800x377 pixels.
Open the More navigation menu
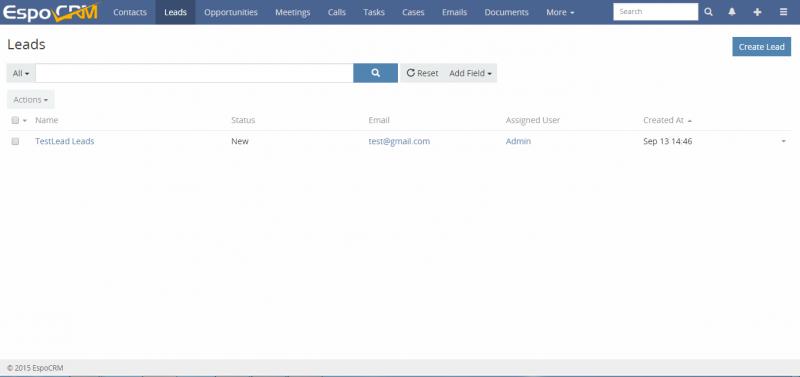[x=560, y=12]
